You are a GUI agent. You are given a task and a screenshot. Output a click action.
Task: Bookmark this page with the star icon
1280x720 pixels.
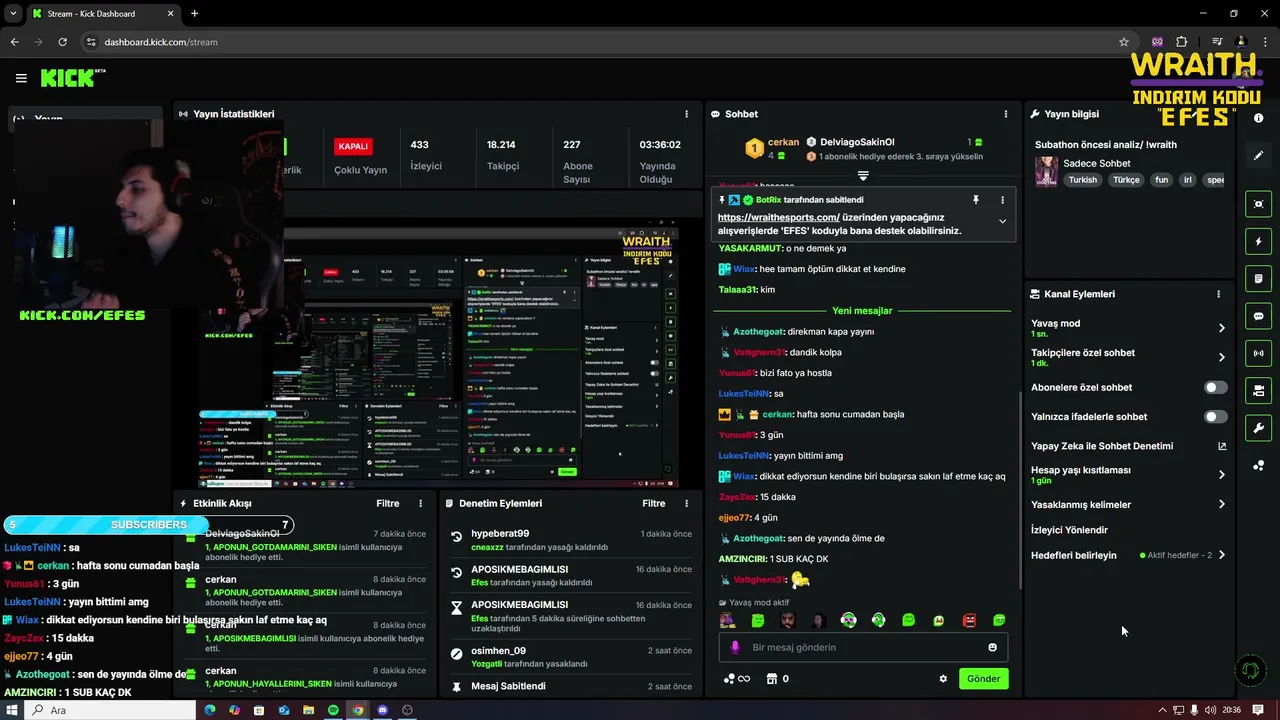pyautogui.click(x=1124, y=42)
